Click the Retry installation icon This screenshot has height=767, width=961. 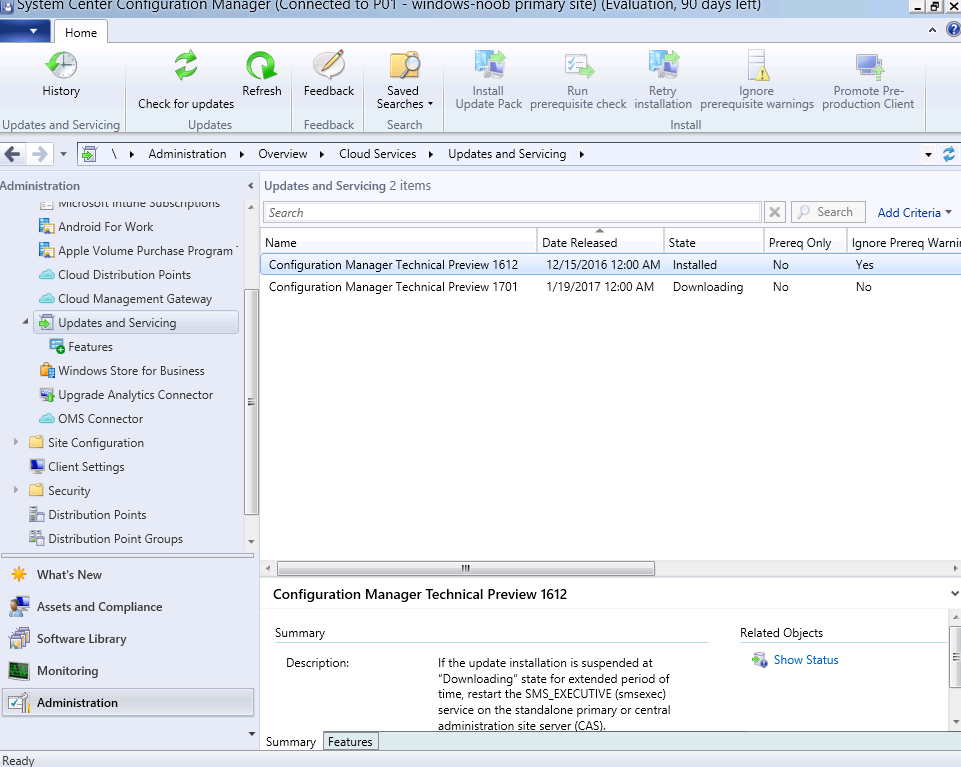click(663, 65)
